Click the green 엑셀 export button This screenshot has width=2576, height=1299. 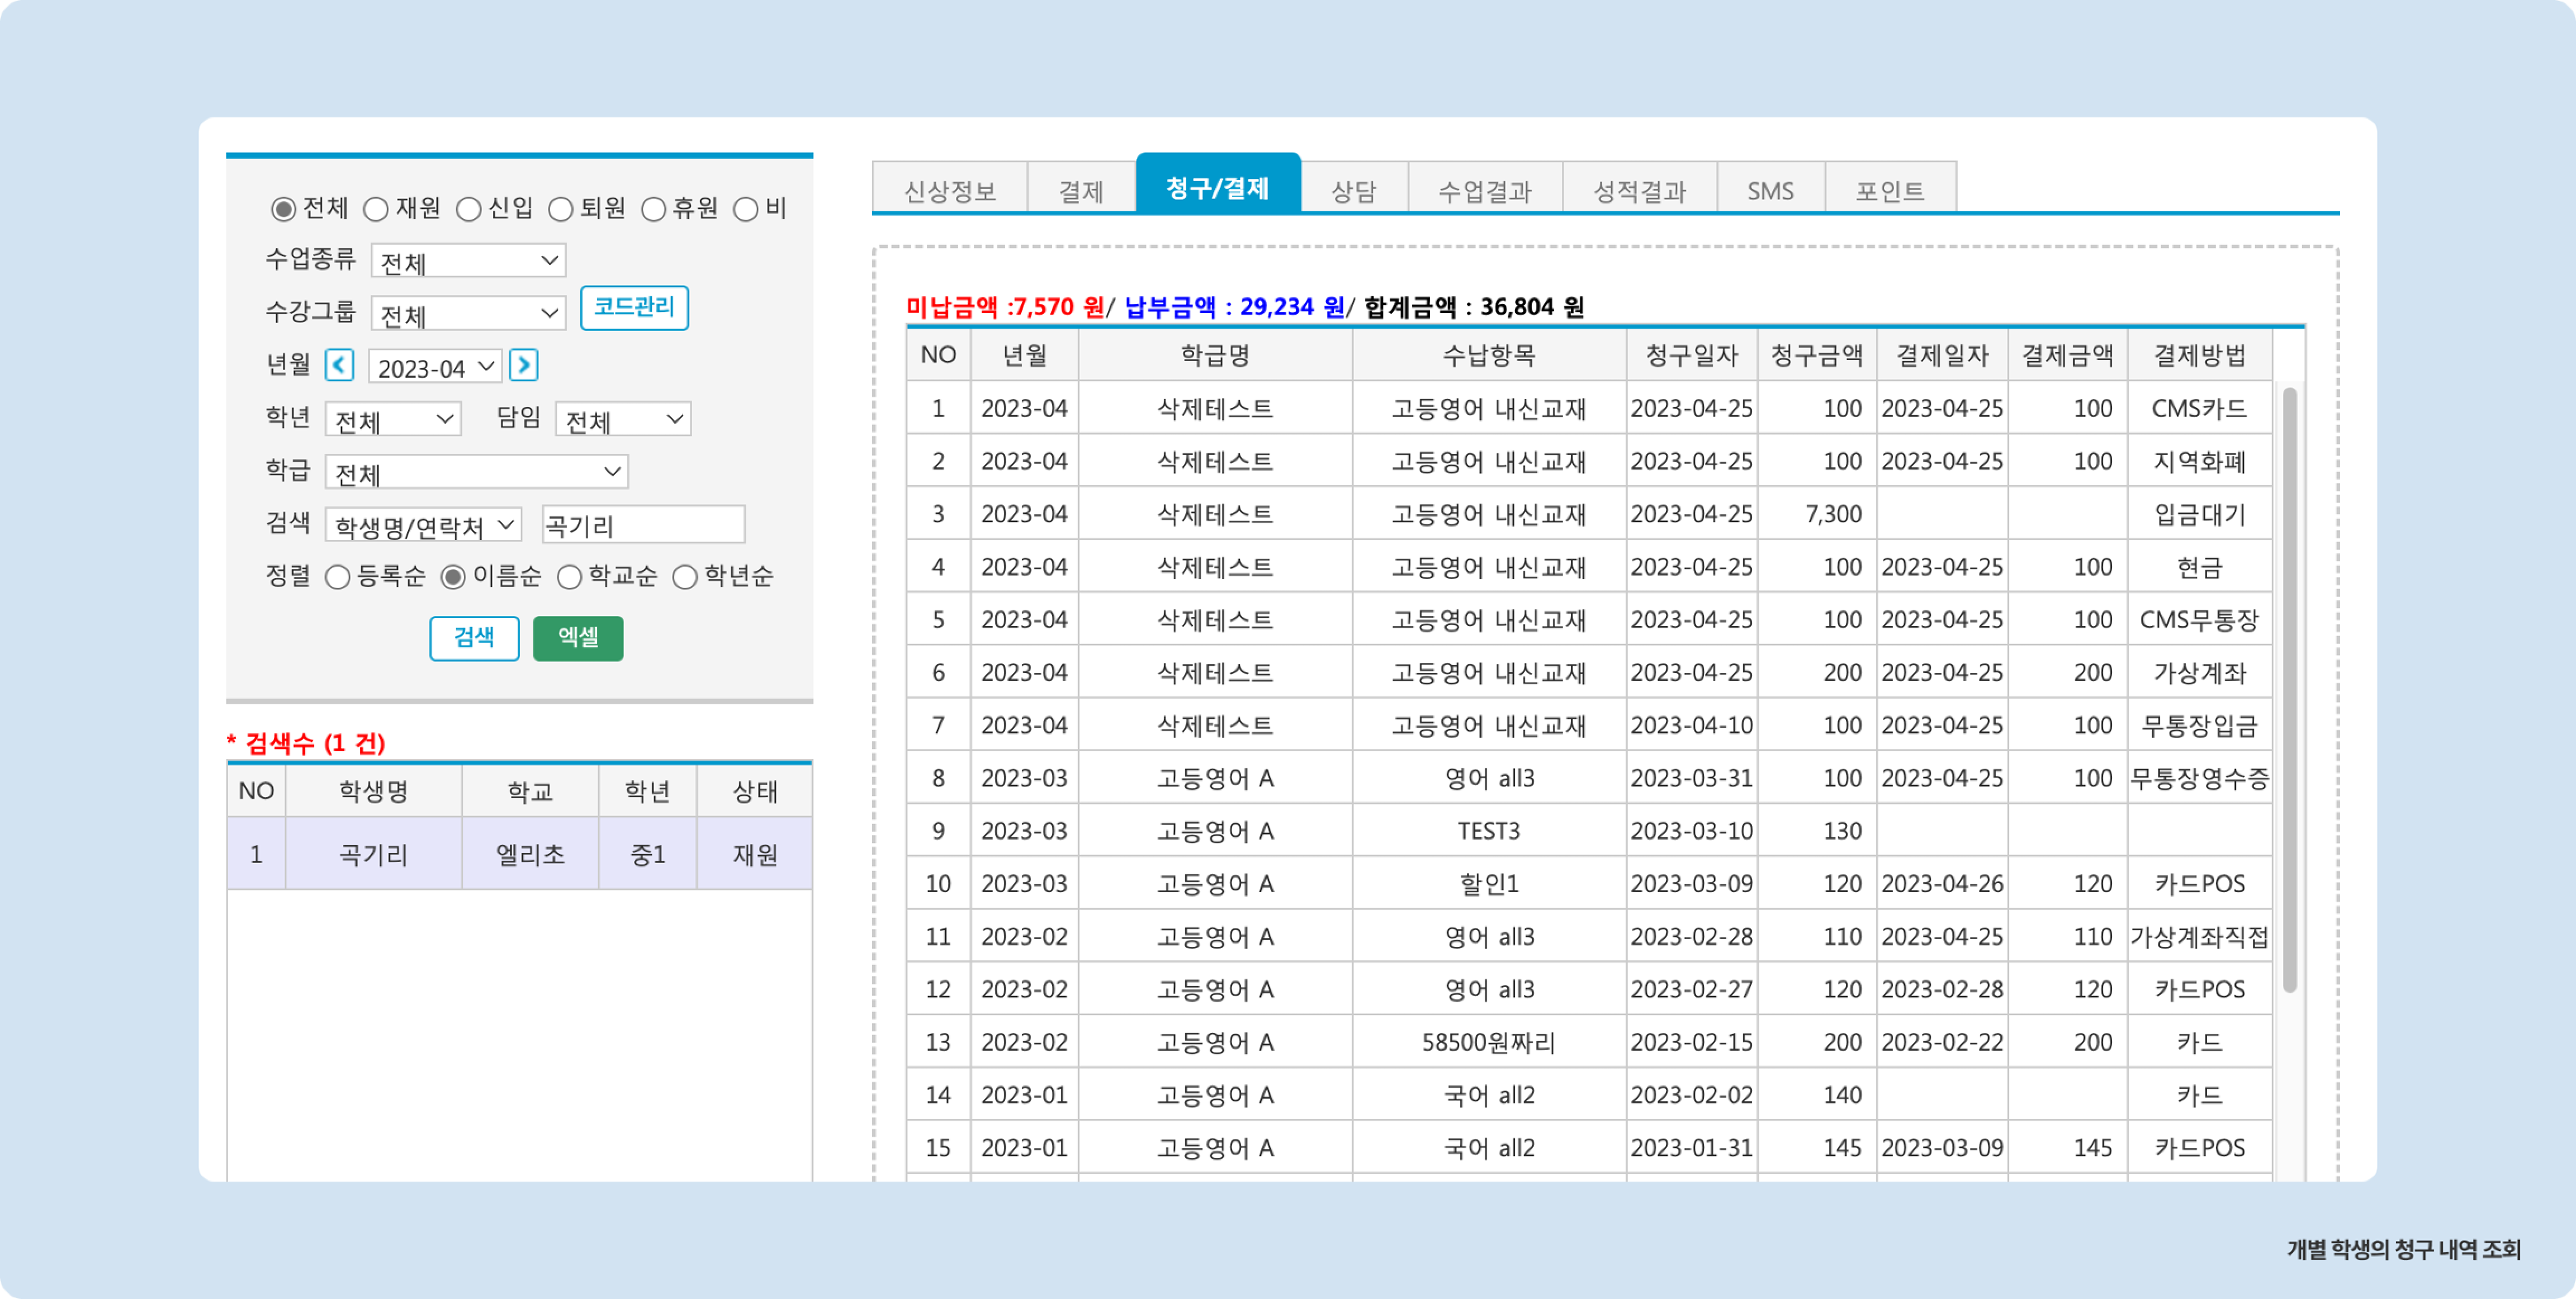click(578, 638)
